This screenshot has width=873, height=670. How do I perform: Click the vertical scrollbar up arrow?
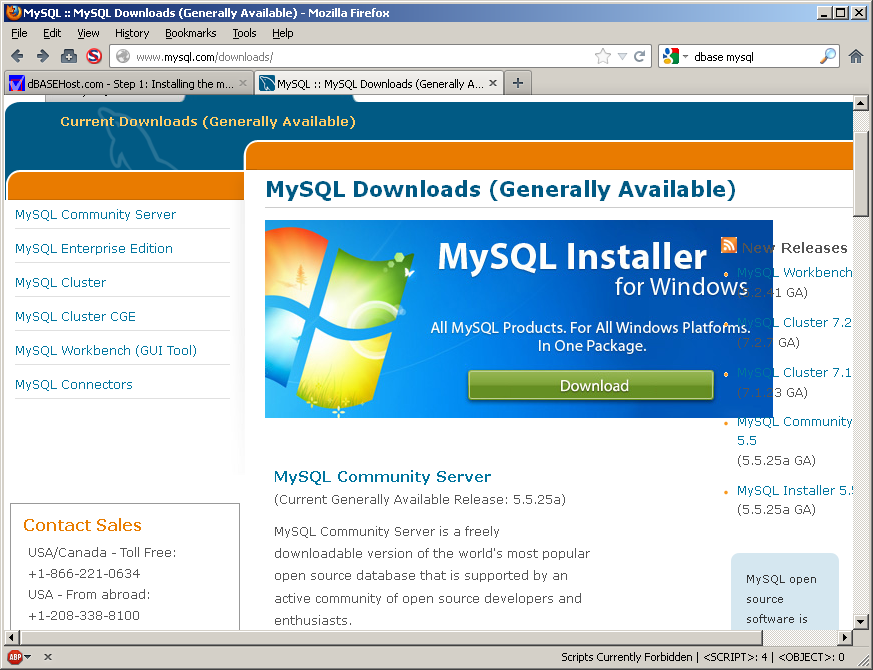861,103
